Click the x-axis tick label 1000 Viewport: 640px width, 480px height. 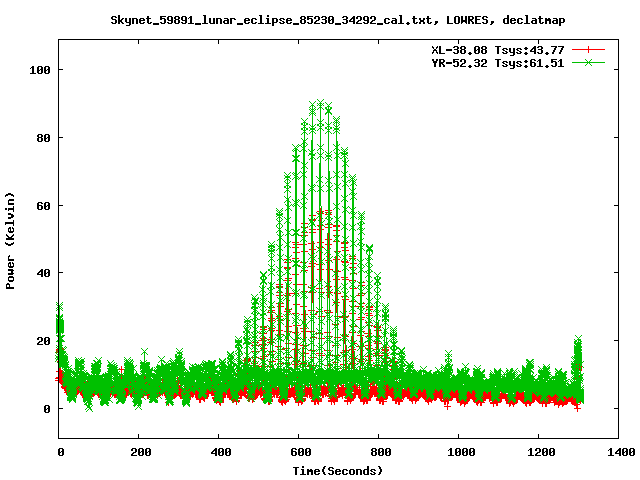460,452
